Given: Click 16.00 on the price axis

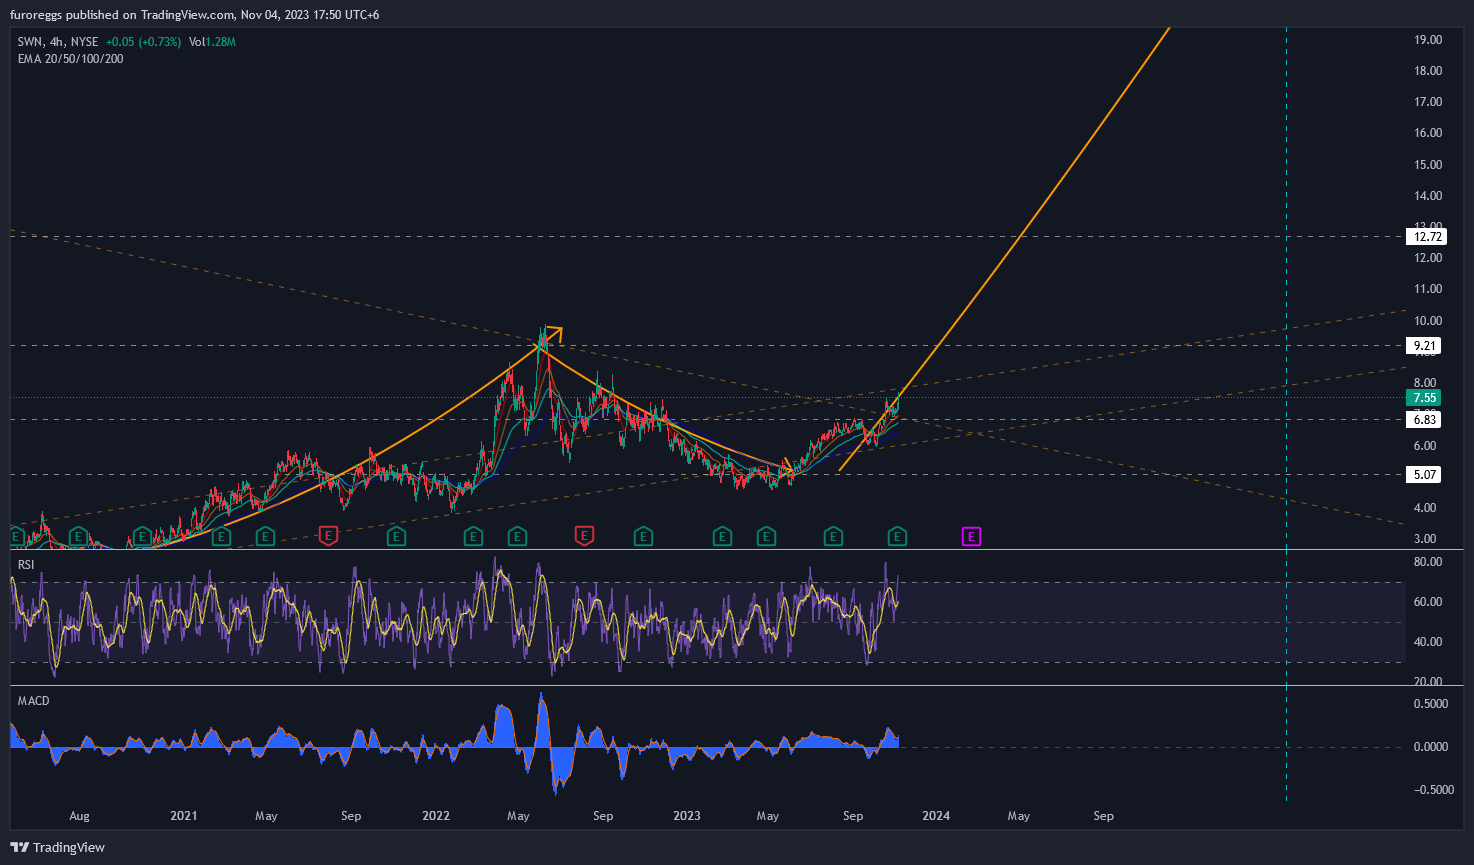Looking at the screenshot, I should click(1428, 133).
